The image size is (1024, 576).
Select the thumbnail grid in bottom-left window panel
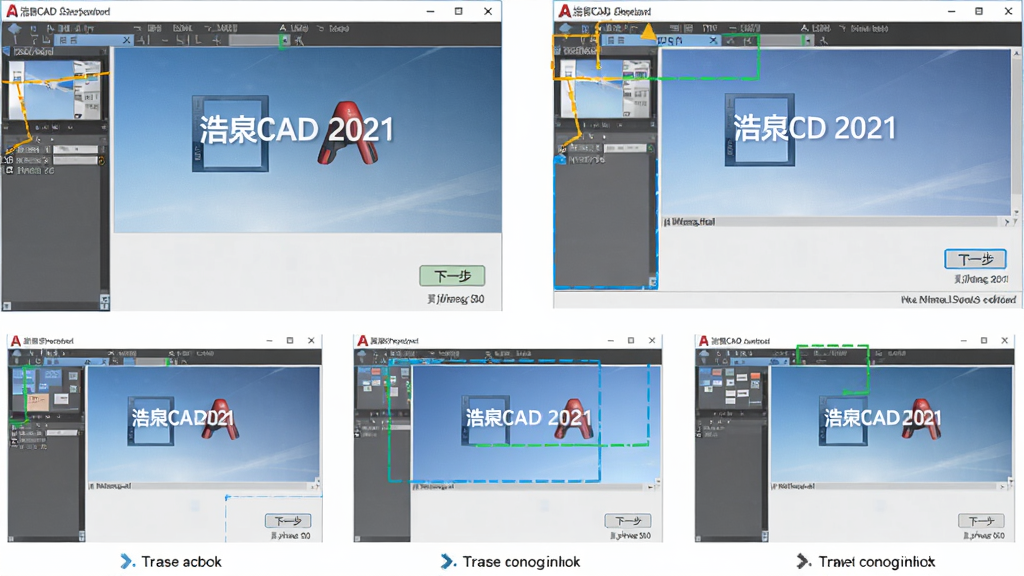point(46,390)
